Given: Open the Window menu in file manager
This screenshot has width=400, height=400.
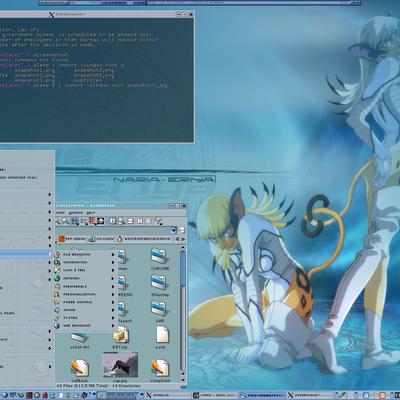Looking at the screenshot, I should [76, 213].
